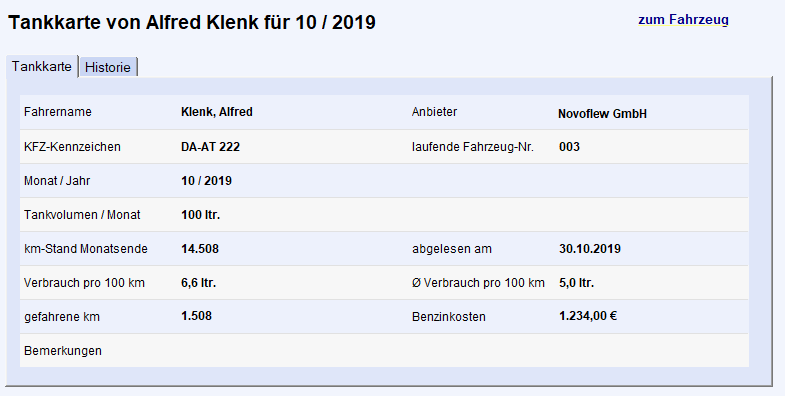Viewport: 785px width, 396px height.
Task: Click provider value 'Novoflew GmbH'
Action: click(x=602, y=114)
